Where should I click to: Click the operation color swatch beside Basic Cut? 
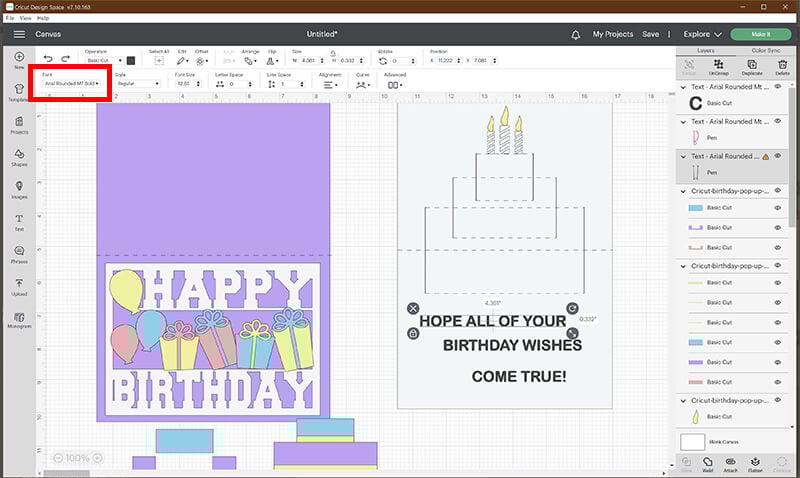131,60
